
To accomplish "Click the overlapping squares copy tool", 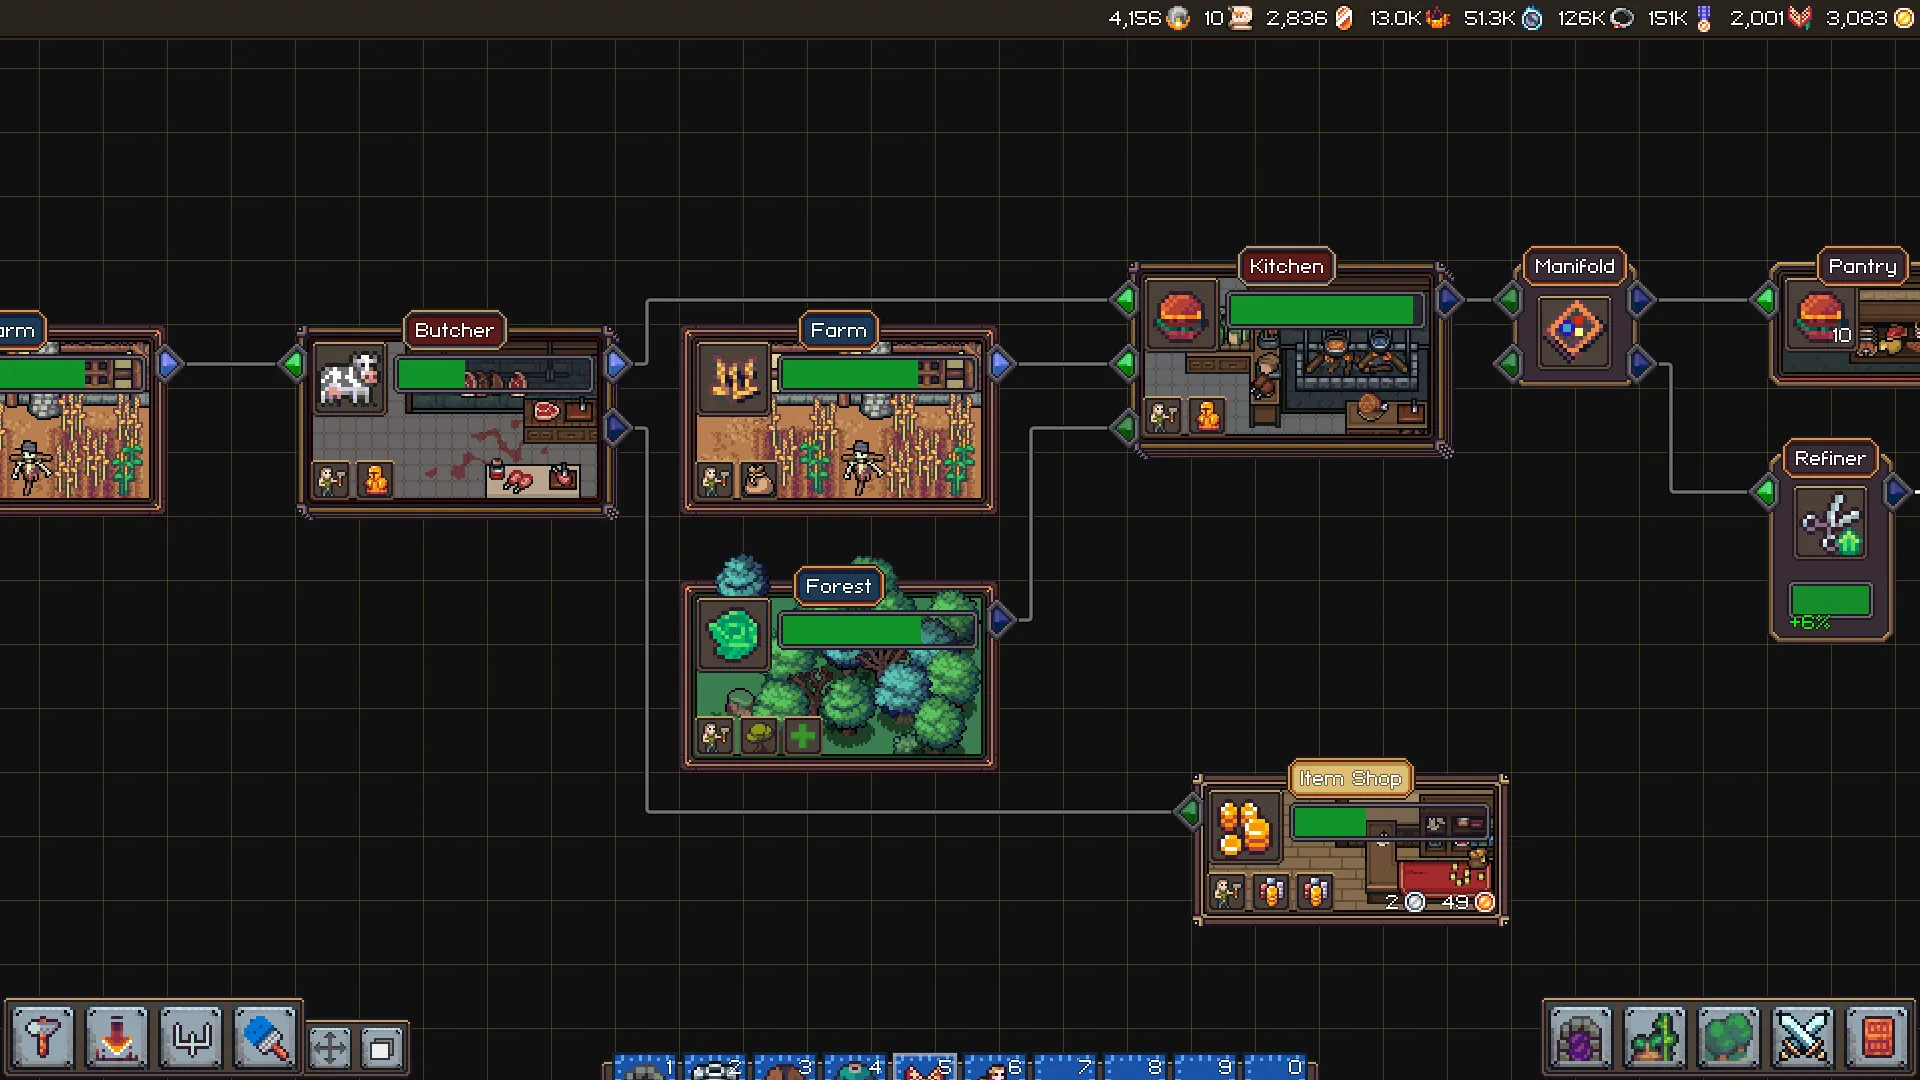I will [381, 1048].
